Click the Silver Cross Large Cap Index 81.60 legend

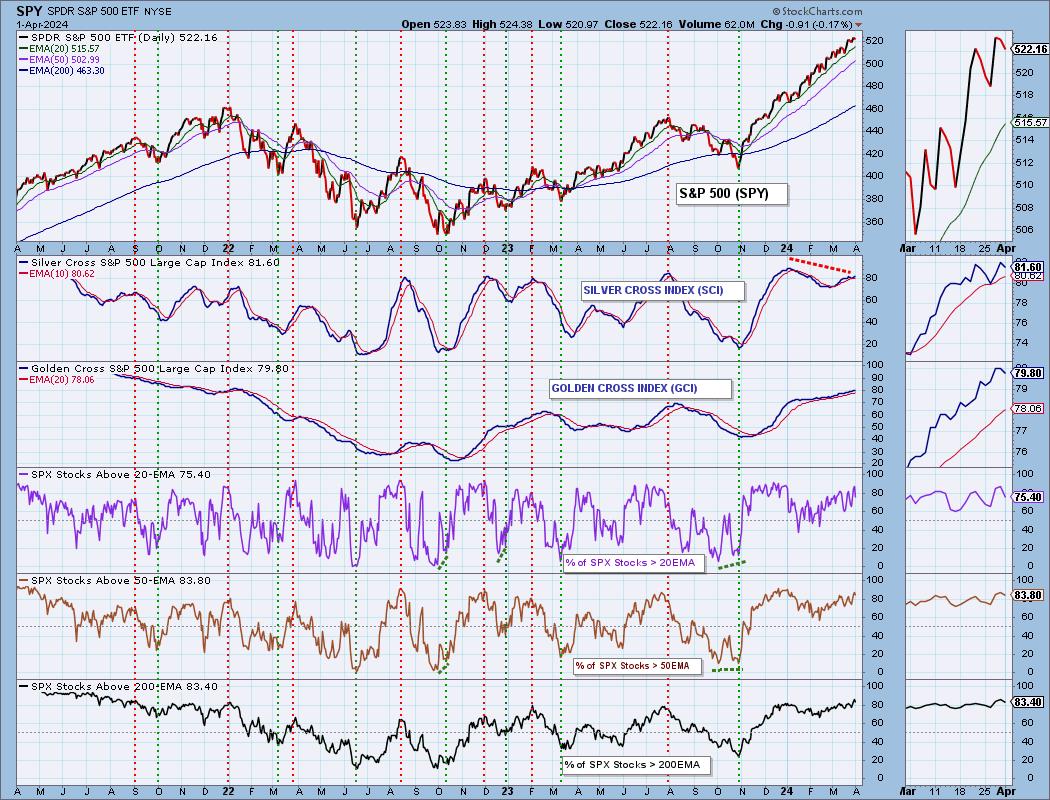click(x=149, y=262)
